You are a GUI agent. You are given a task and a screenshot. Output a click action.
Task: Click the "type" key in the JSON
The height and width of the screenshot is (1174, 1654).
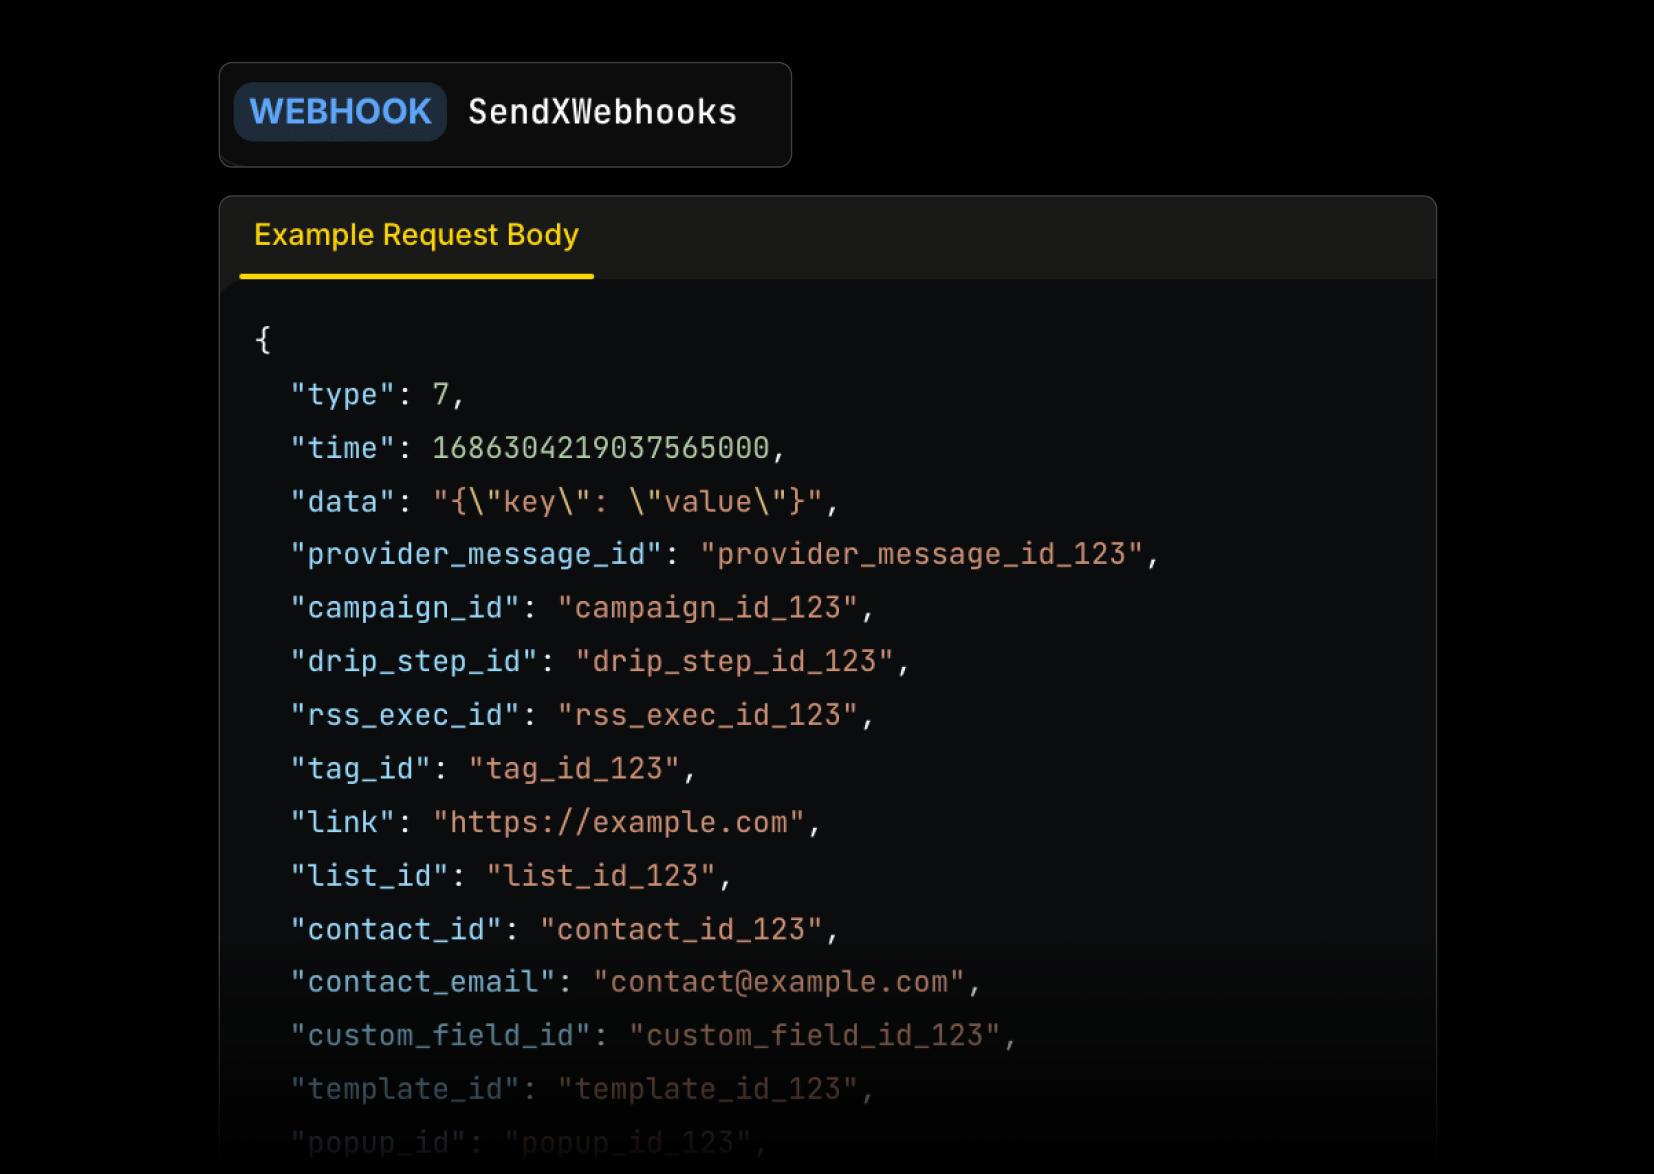[x=343, y=395]
